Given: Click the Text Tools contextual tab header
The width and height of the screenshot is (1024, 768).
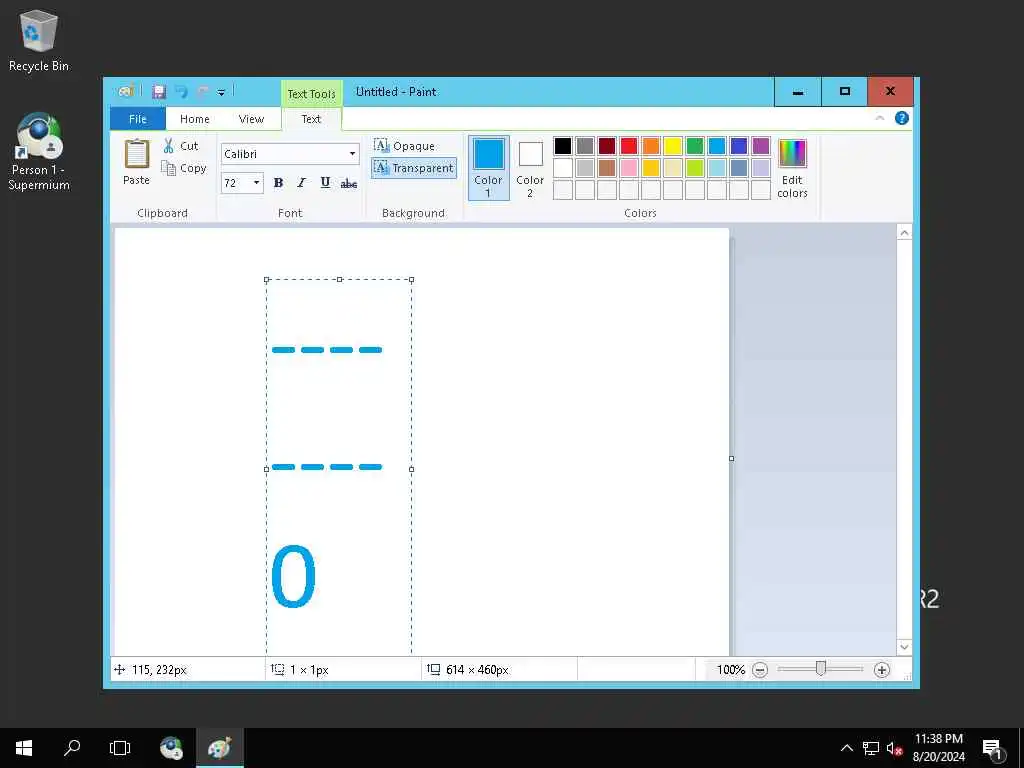Looking at the screenshot, I should [x=312, y=93].
